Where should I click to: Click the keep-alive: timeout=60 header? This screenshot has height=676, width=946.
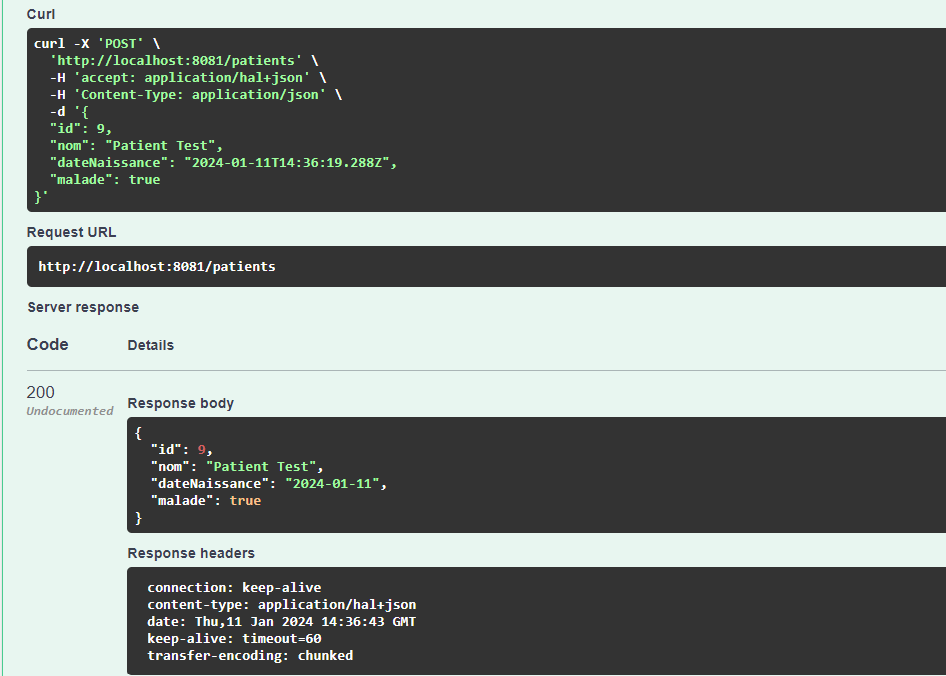point(234,639)
